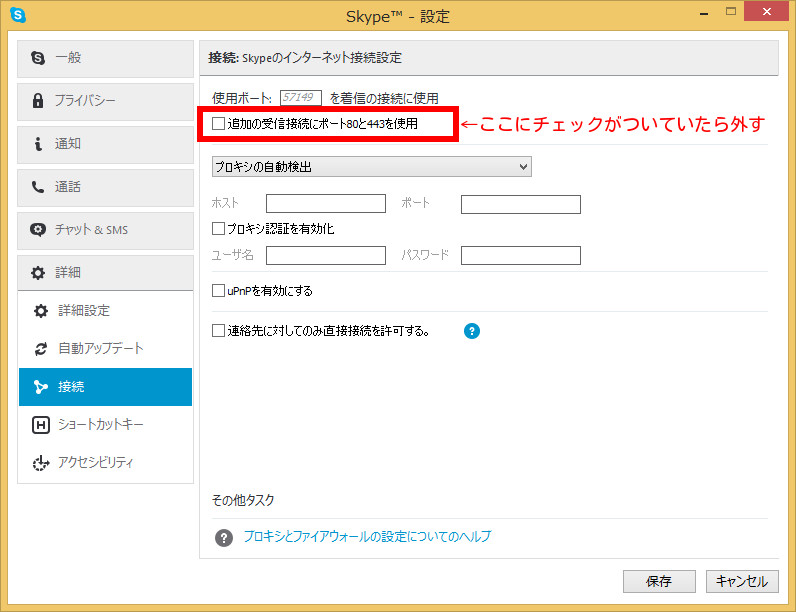This screenshot has width=796, height=612.
Task: Select 詳細設定 sub-item
Action: pyautogui.click(x=106, y=311)
